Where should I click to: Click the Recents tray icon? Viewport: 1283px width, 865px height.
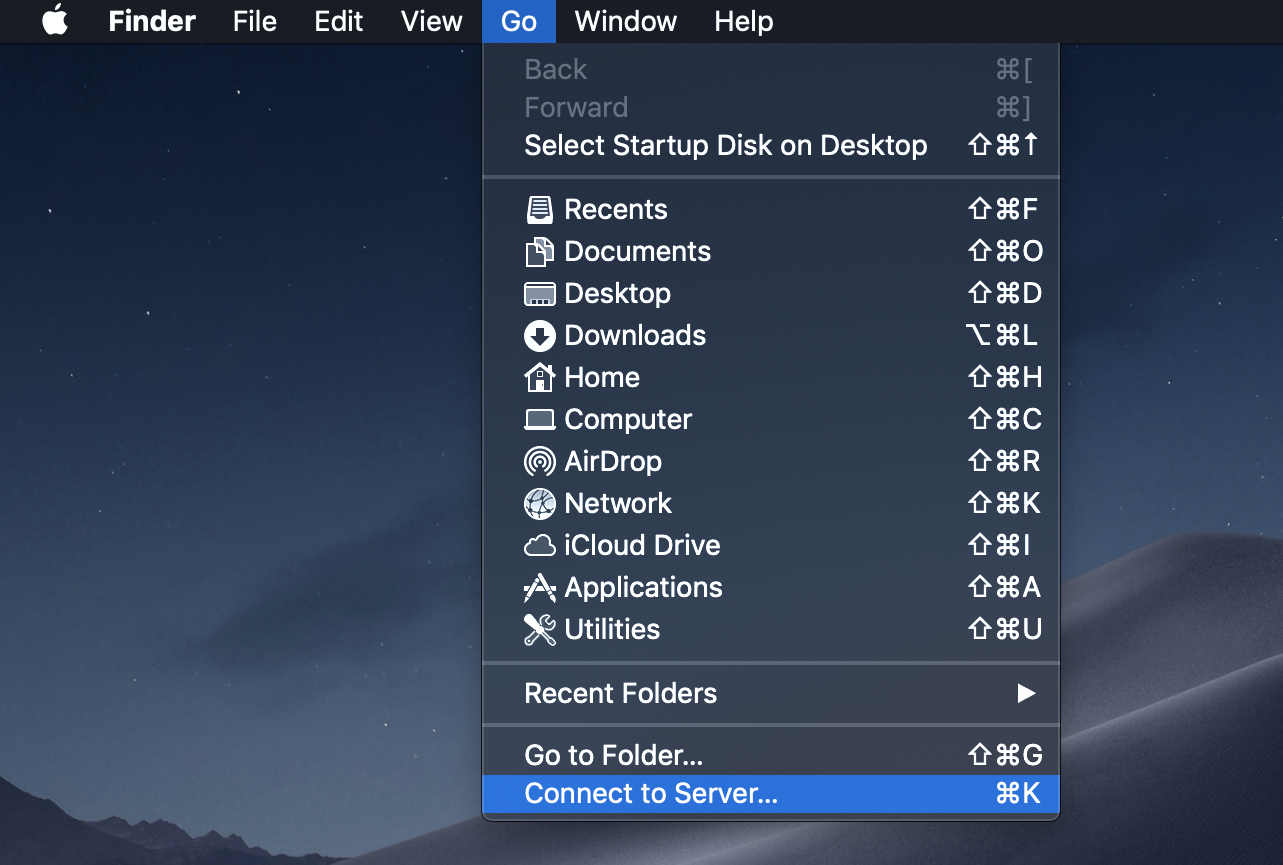tap(539, 209)
